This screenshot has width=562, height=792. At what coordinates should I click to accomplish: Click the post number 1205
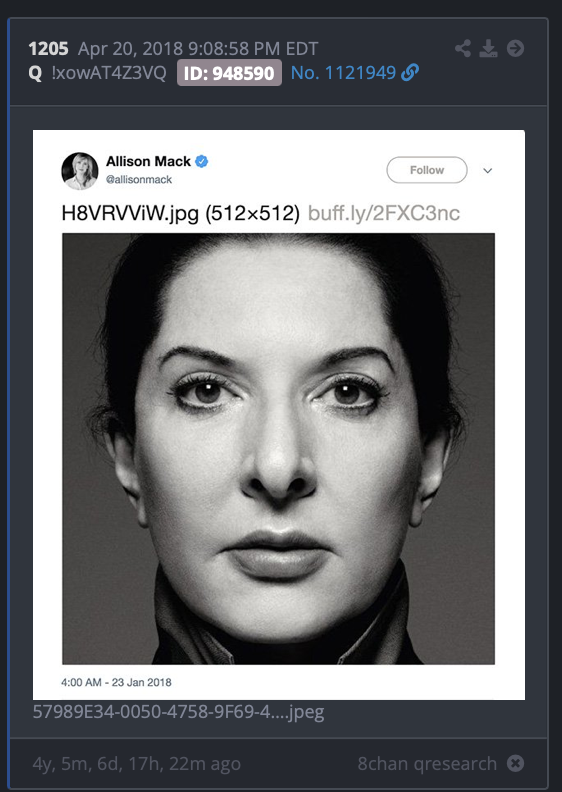click(x=48, y=49)
